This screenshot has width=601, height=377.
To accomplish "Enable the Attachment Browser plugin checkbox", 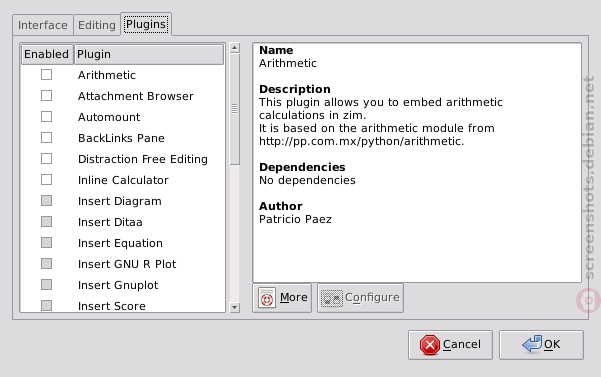I will [x=46, y=95].
